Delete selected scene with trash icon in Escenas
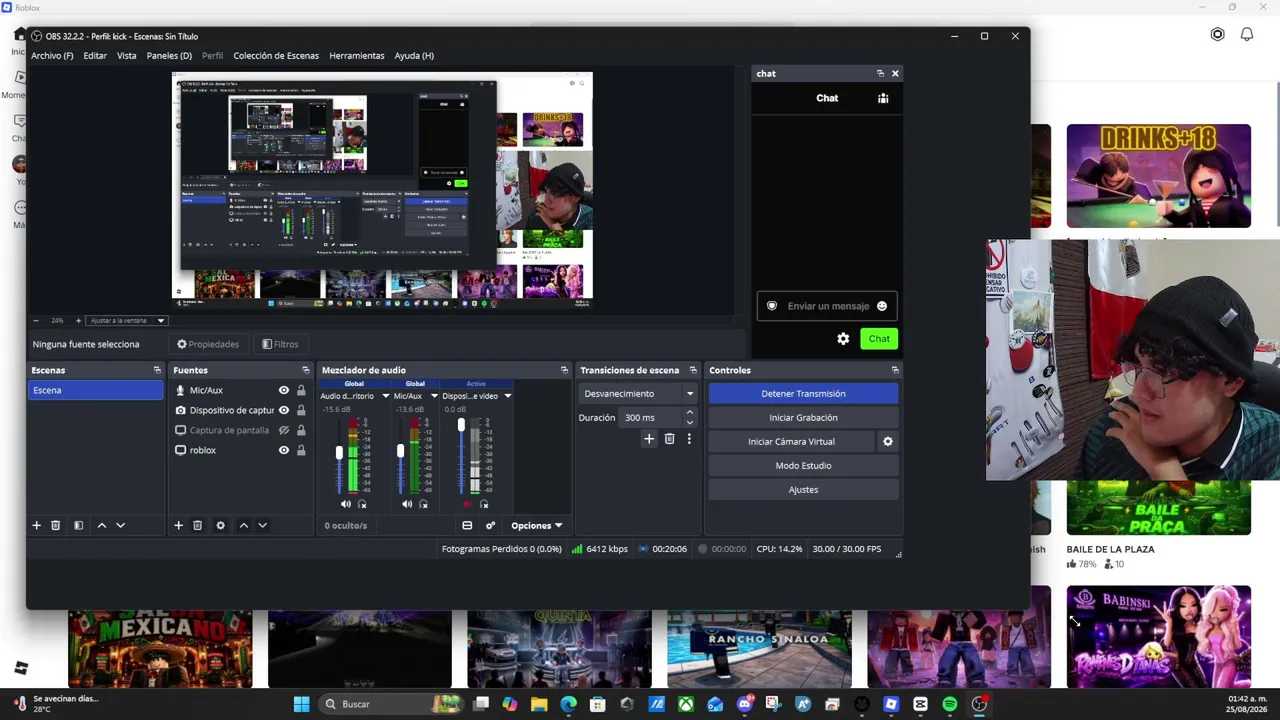 click(x=56, y=525)
